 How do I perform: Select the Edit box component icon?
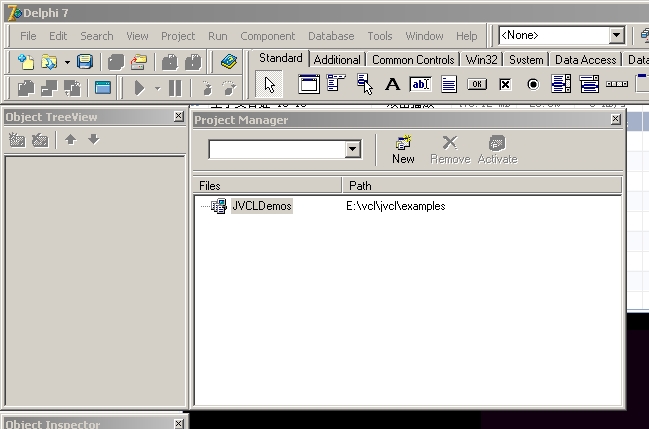420,85
